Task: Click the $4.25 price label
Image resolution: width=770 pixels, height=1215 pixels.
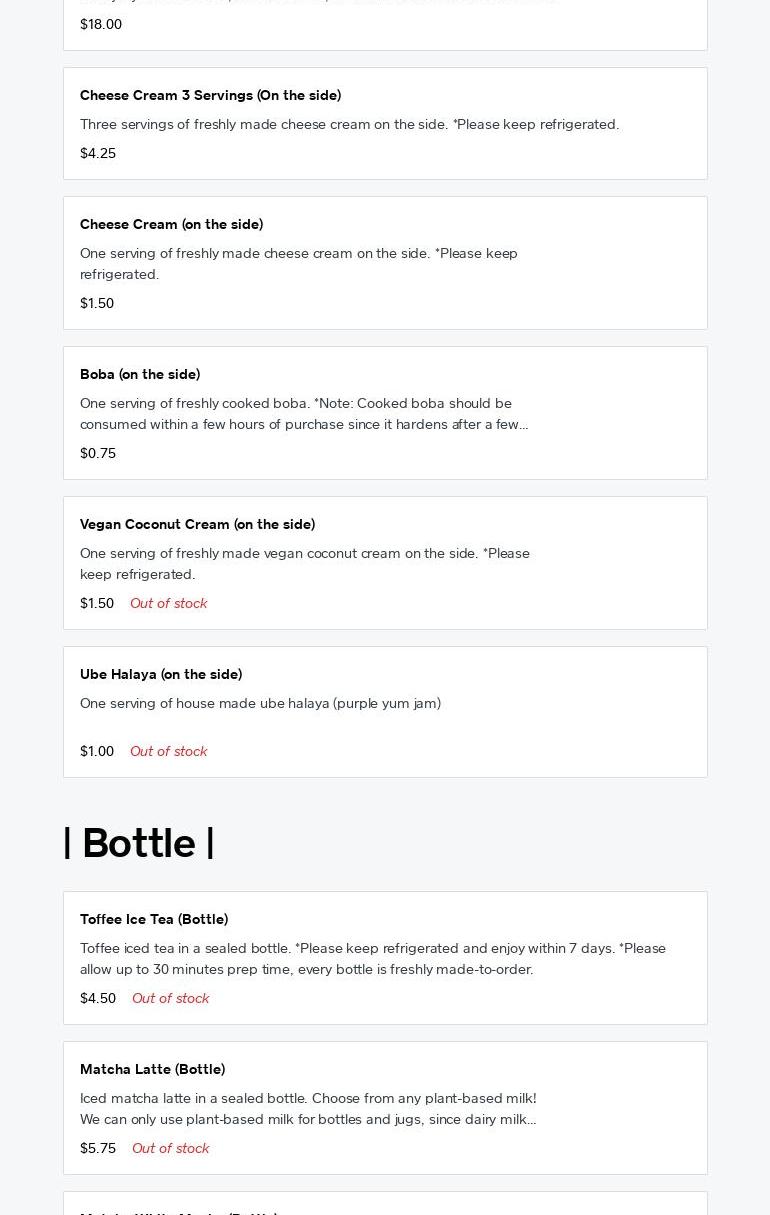Action: coord(98,153)
